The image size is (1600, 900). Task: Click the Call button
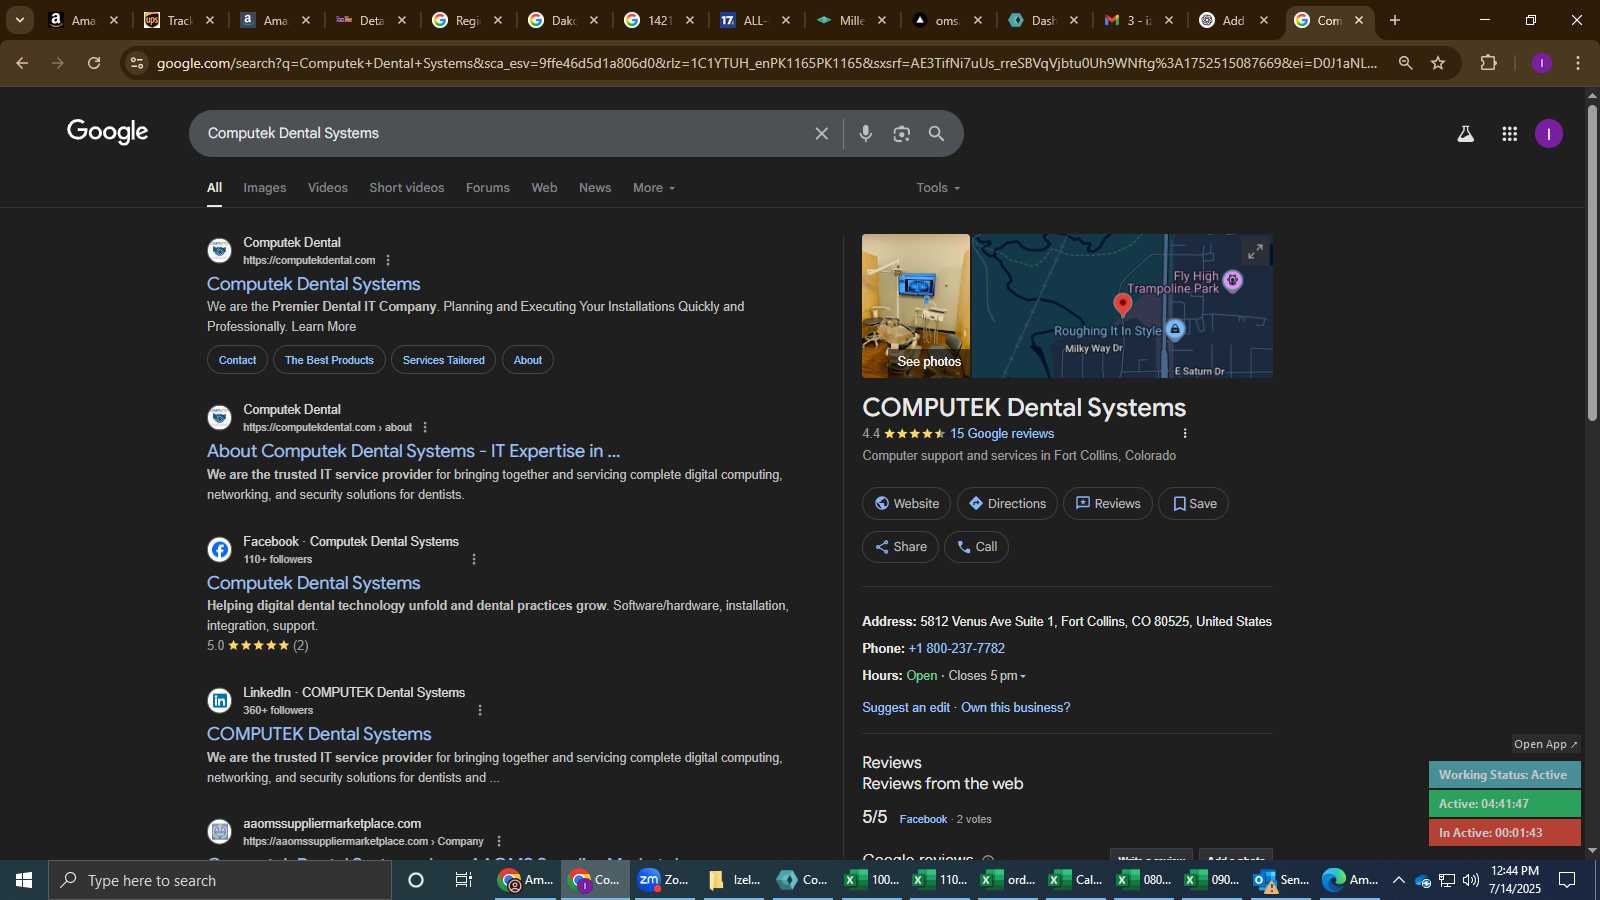tap(976, 546)
